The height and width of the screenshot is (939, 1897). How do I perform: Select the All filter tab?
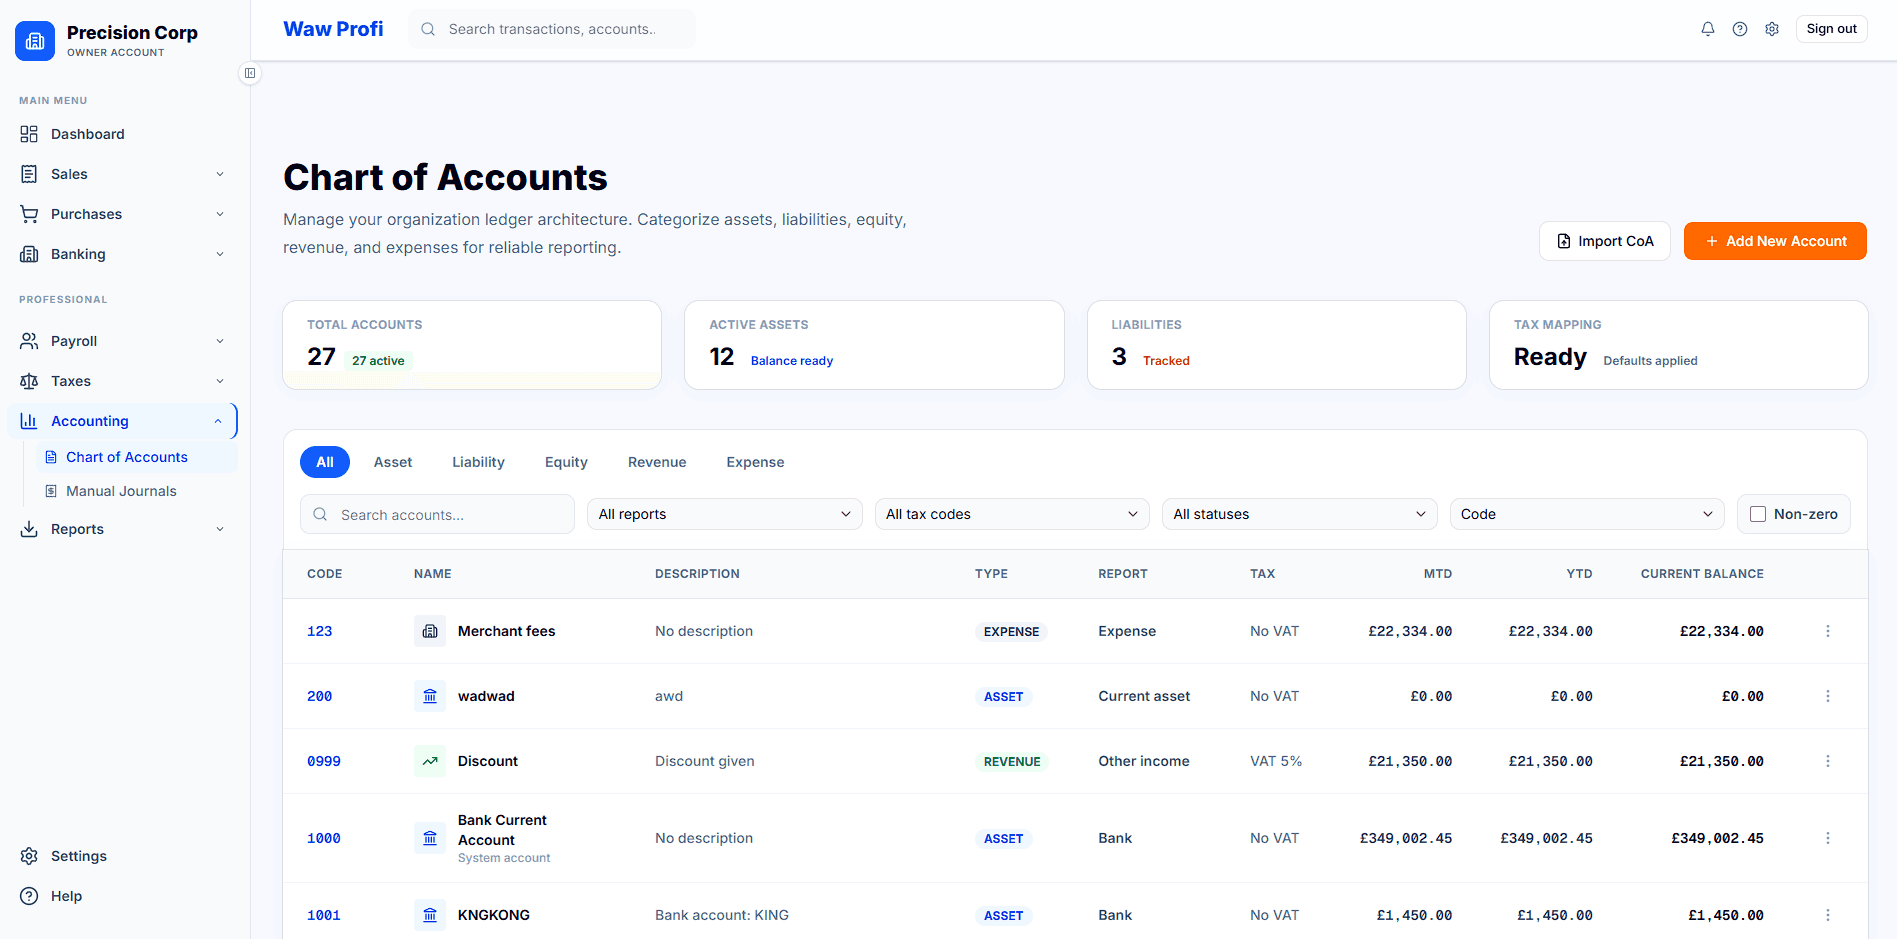click(x=325, y=462)
